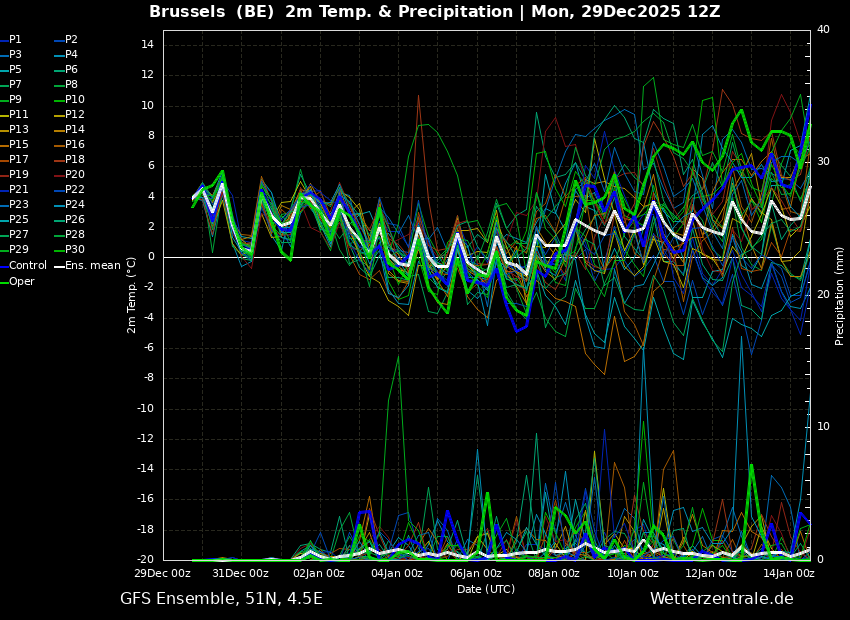Click the 29Dec 00z axis label
The image size is (850, 620).
tap(163, 573)
